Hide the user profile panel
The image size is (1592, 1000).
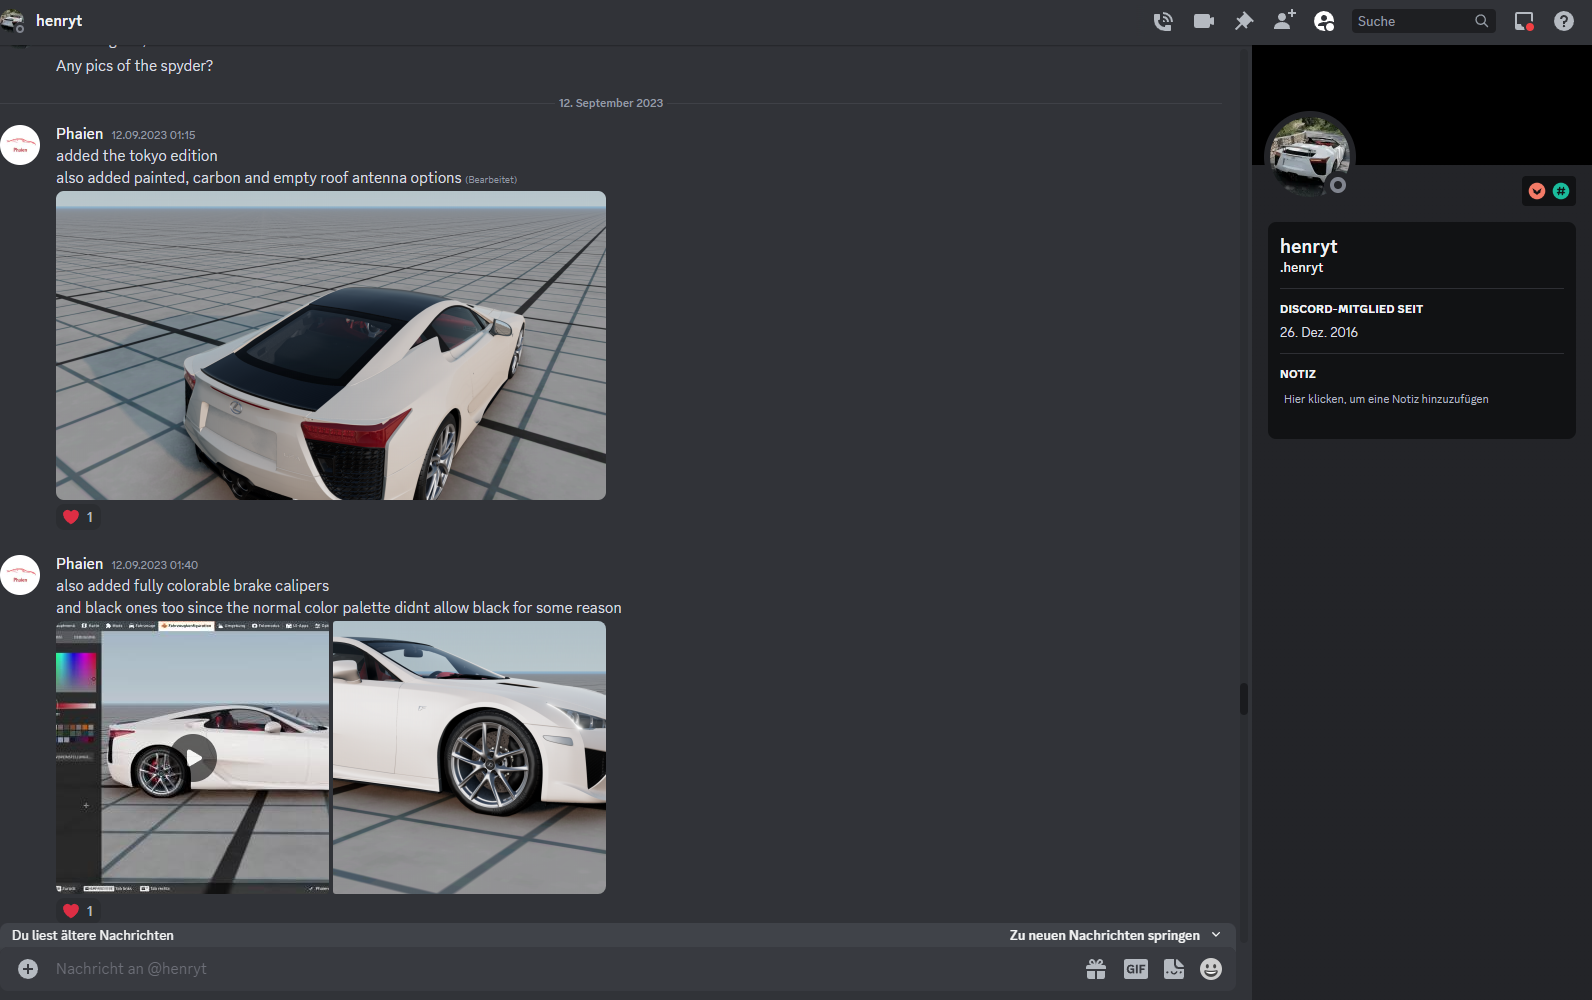pyautogui.click(x=1324, y=21)
